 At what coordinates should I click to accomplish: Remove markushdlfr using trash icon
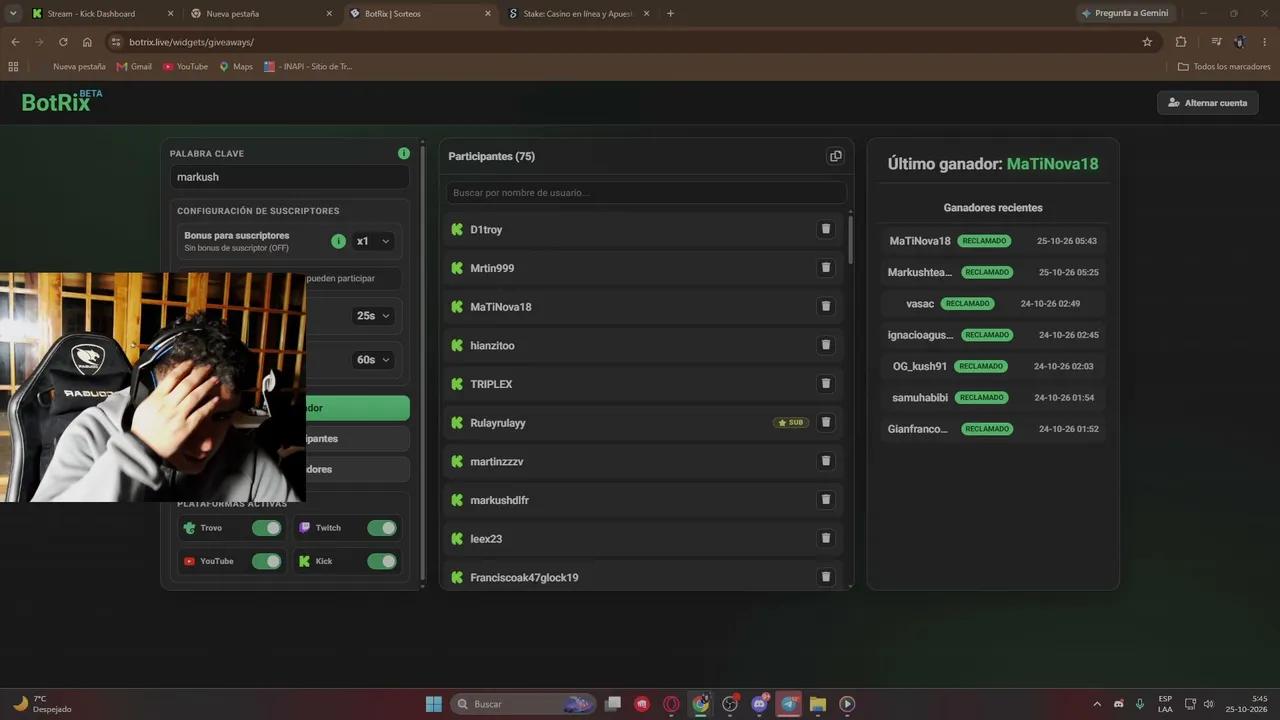(826, 500)
